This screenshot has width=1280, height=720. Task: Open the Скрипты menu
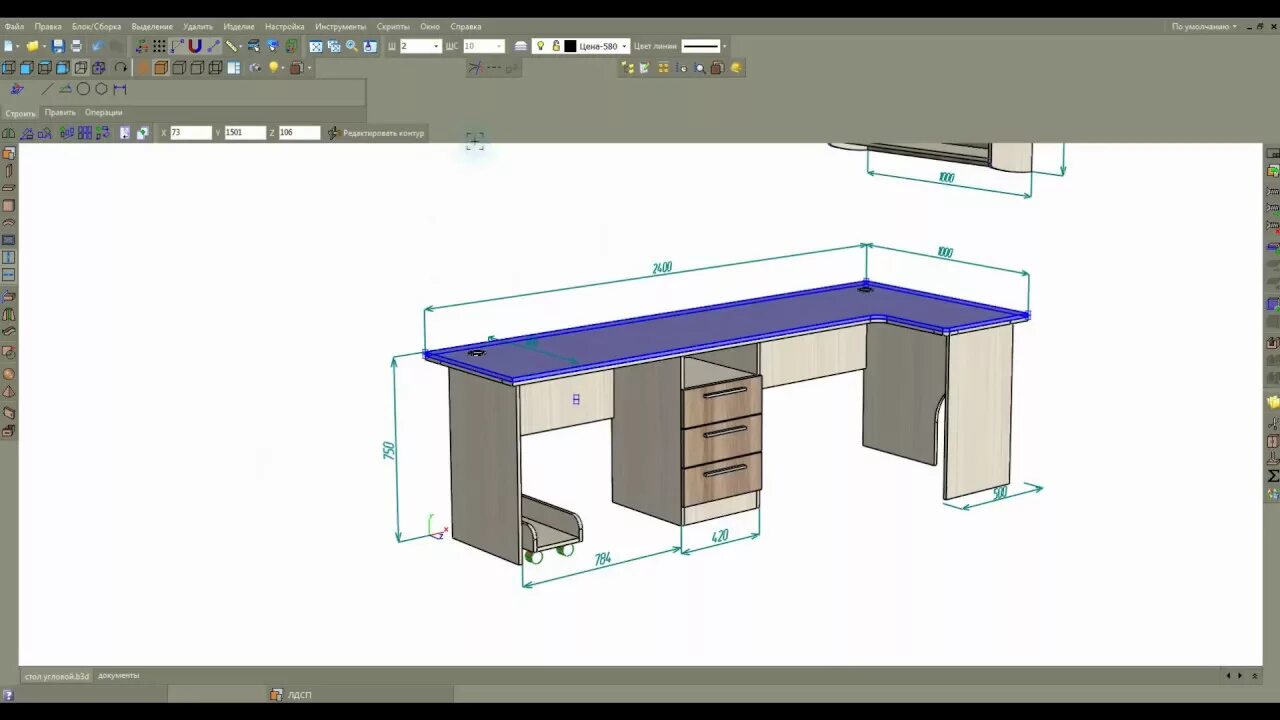(393, 27)
